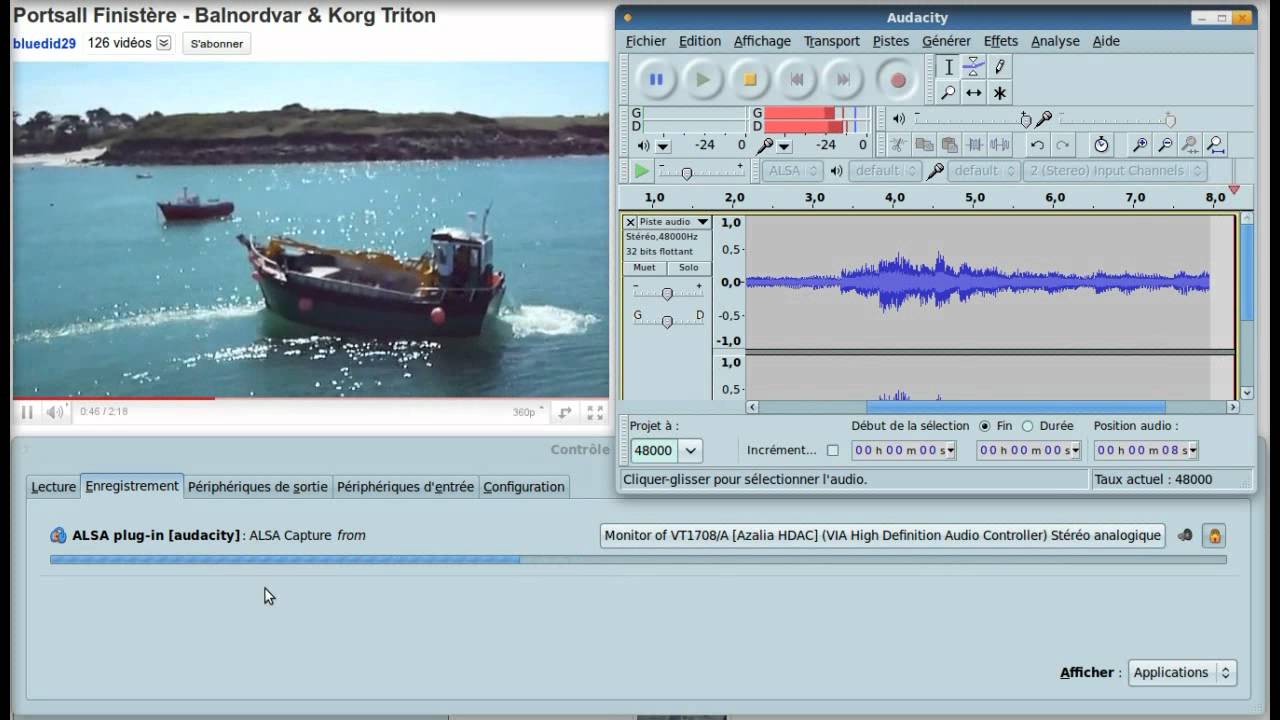Open the Monitor of VT1708/A source dropdown
This screenshot has width=1280, height=720.
[883, 535]
